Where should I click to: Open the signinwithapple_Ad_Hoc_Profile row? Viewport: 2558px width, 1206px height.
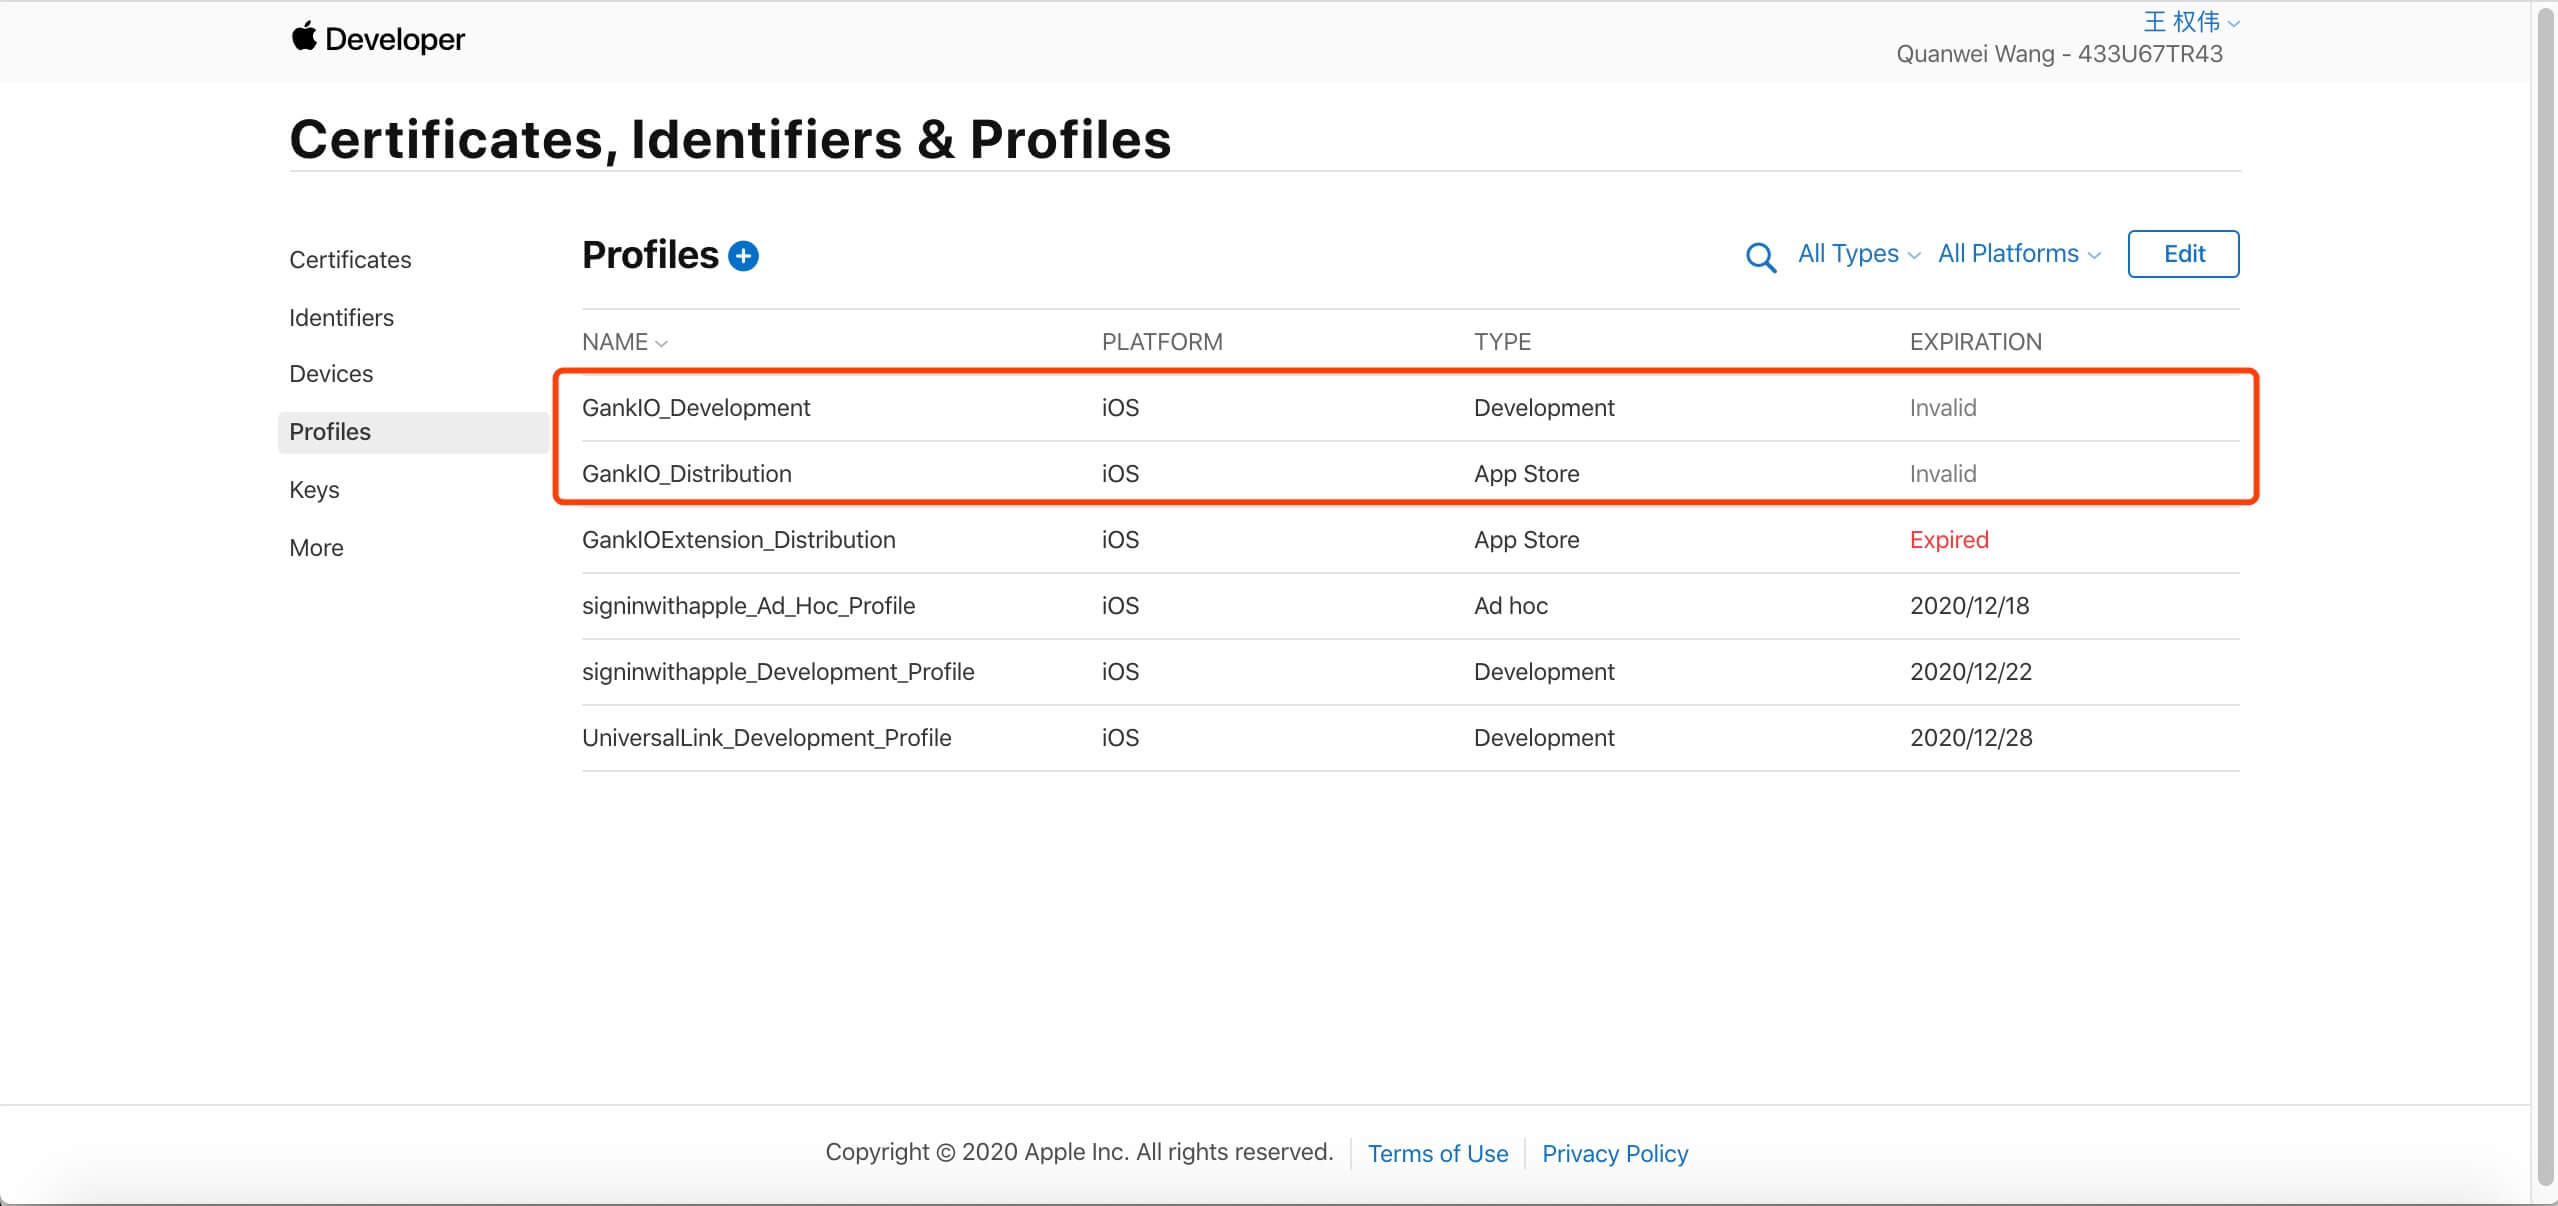[x=1410, y=606]
